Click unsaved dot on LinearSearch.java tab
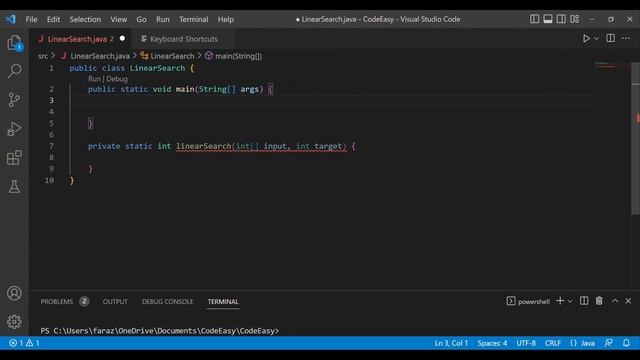Screen dimensions: 640x360 (x=122, y=38)
